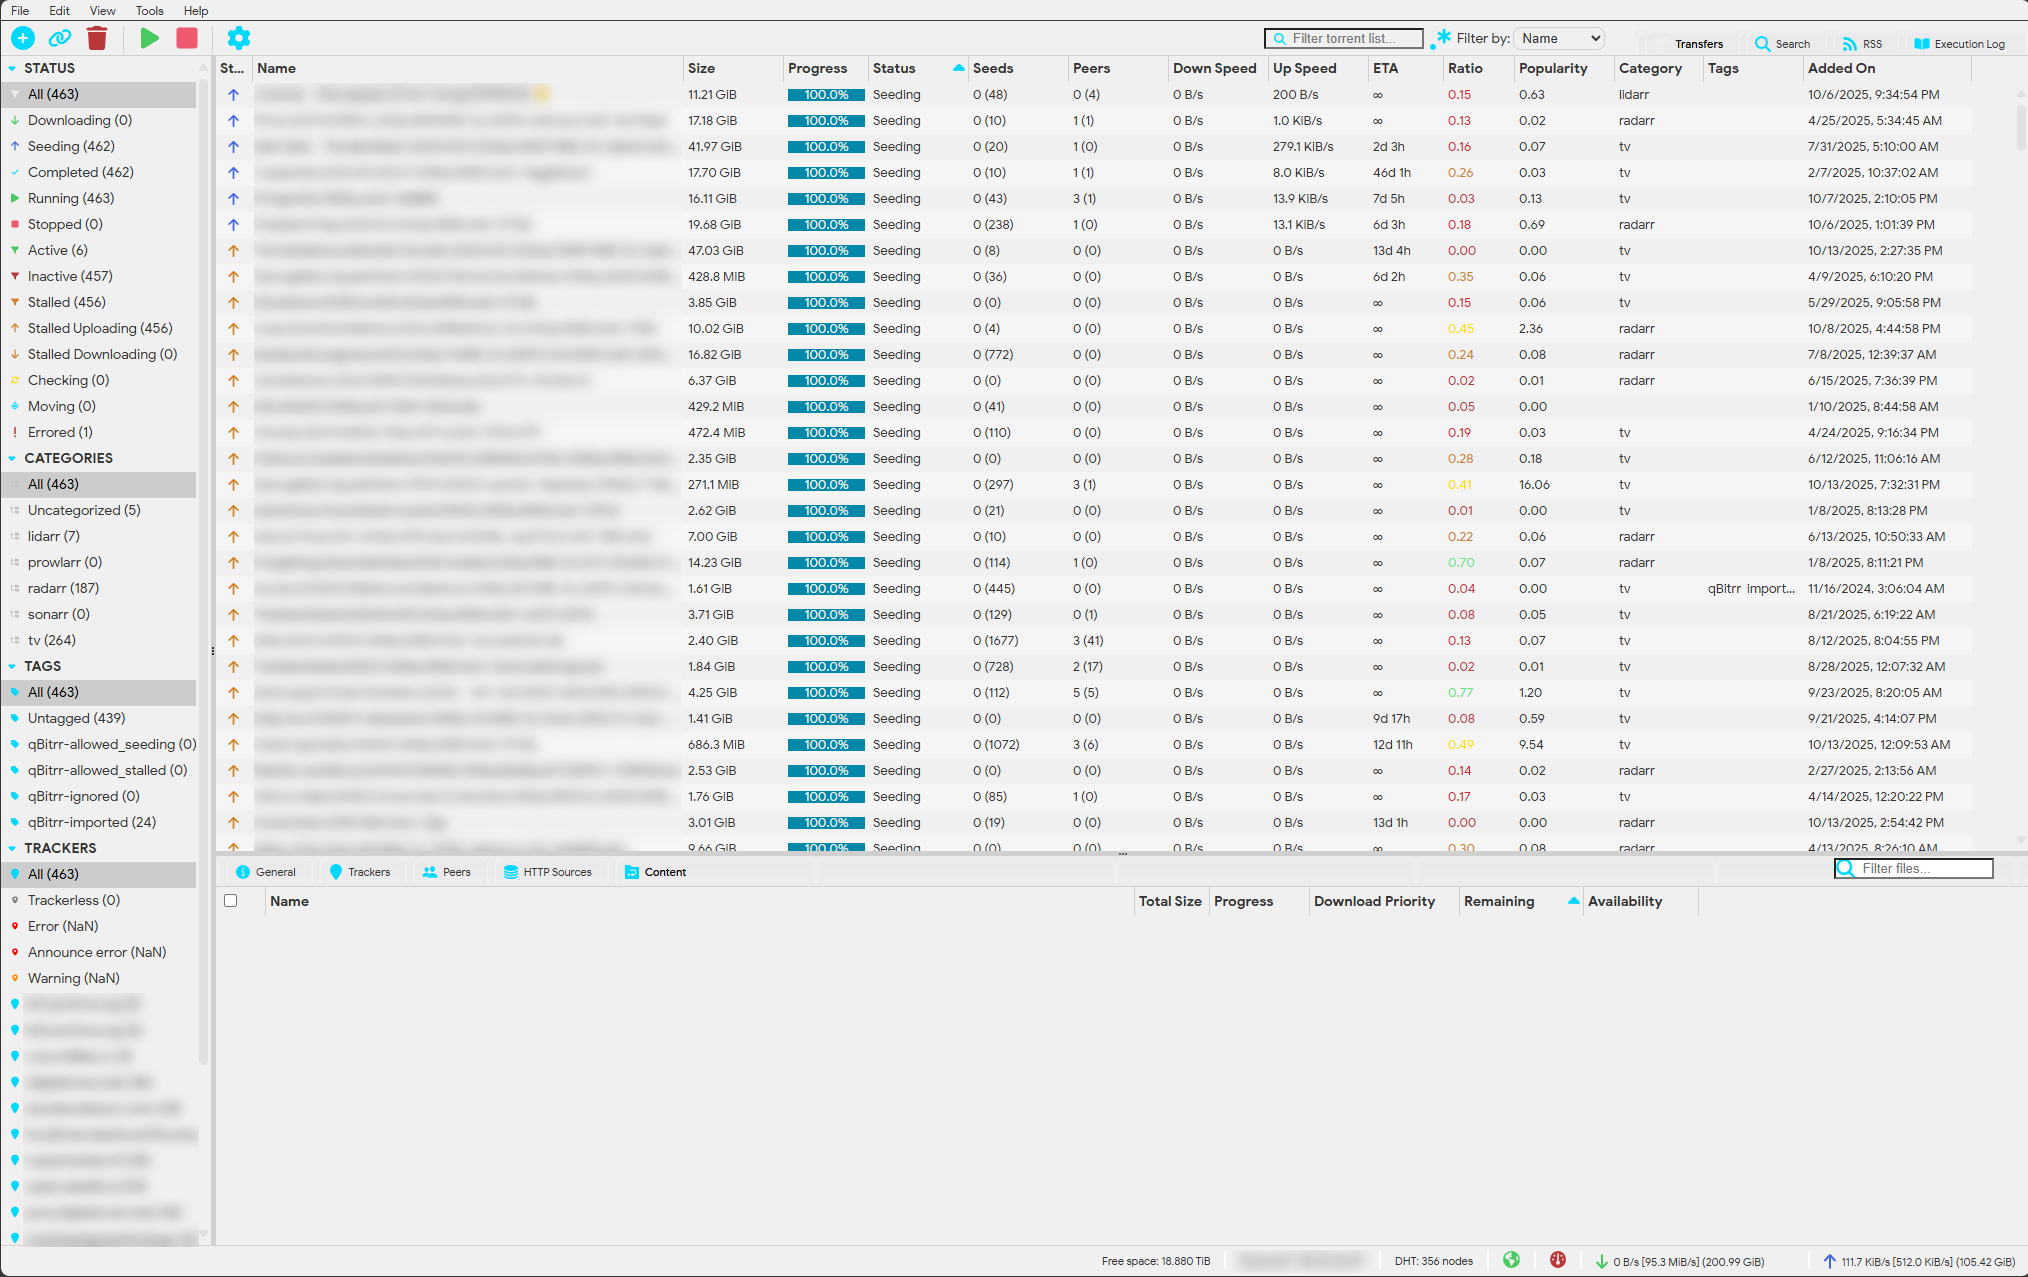Delete the selected torrent
The height and width of the screenshot is (1277, 2028).
point(97,38)
